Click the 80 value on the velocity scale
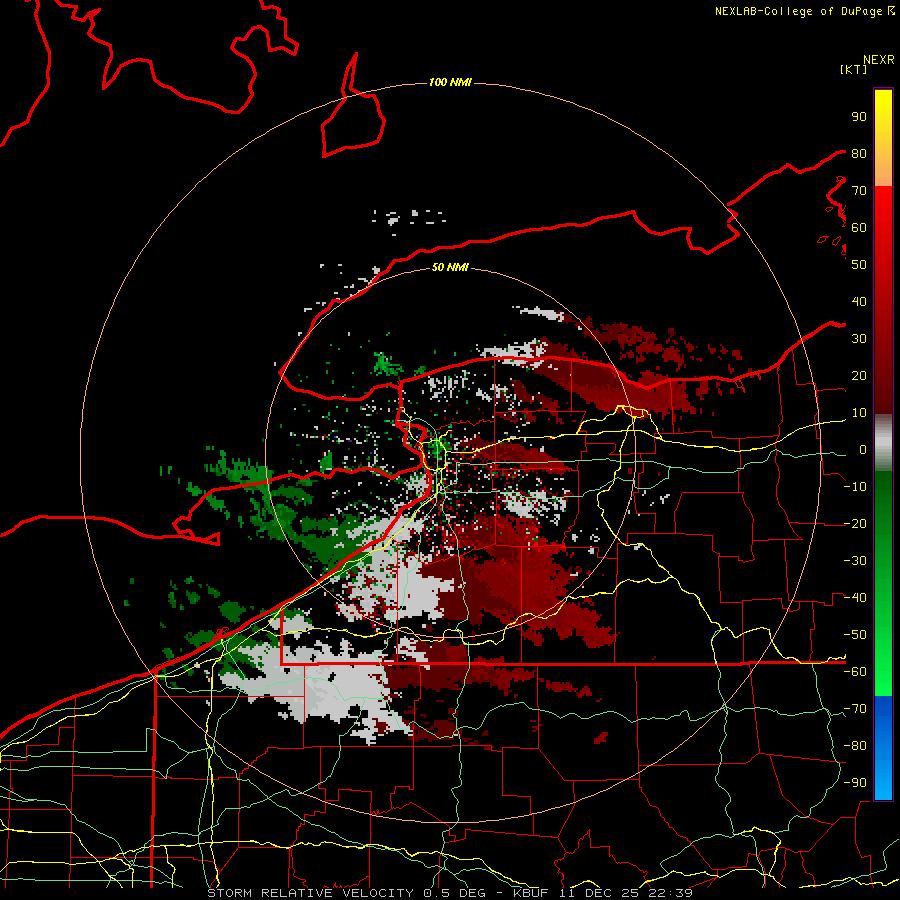The width and height of the screenshot is (900, 900). 859,153
